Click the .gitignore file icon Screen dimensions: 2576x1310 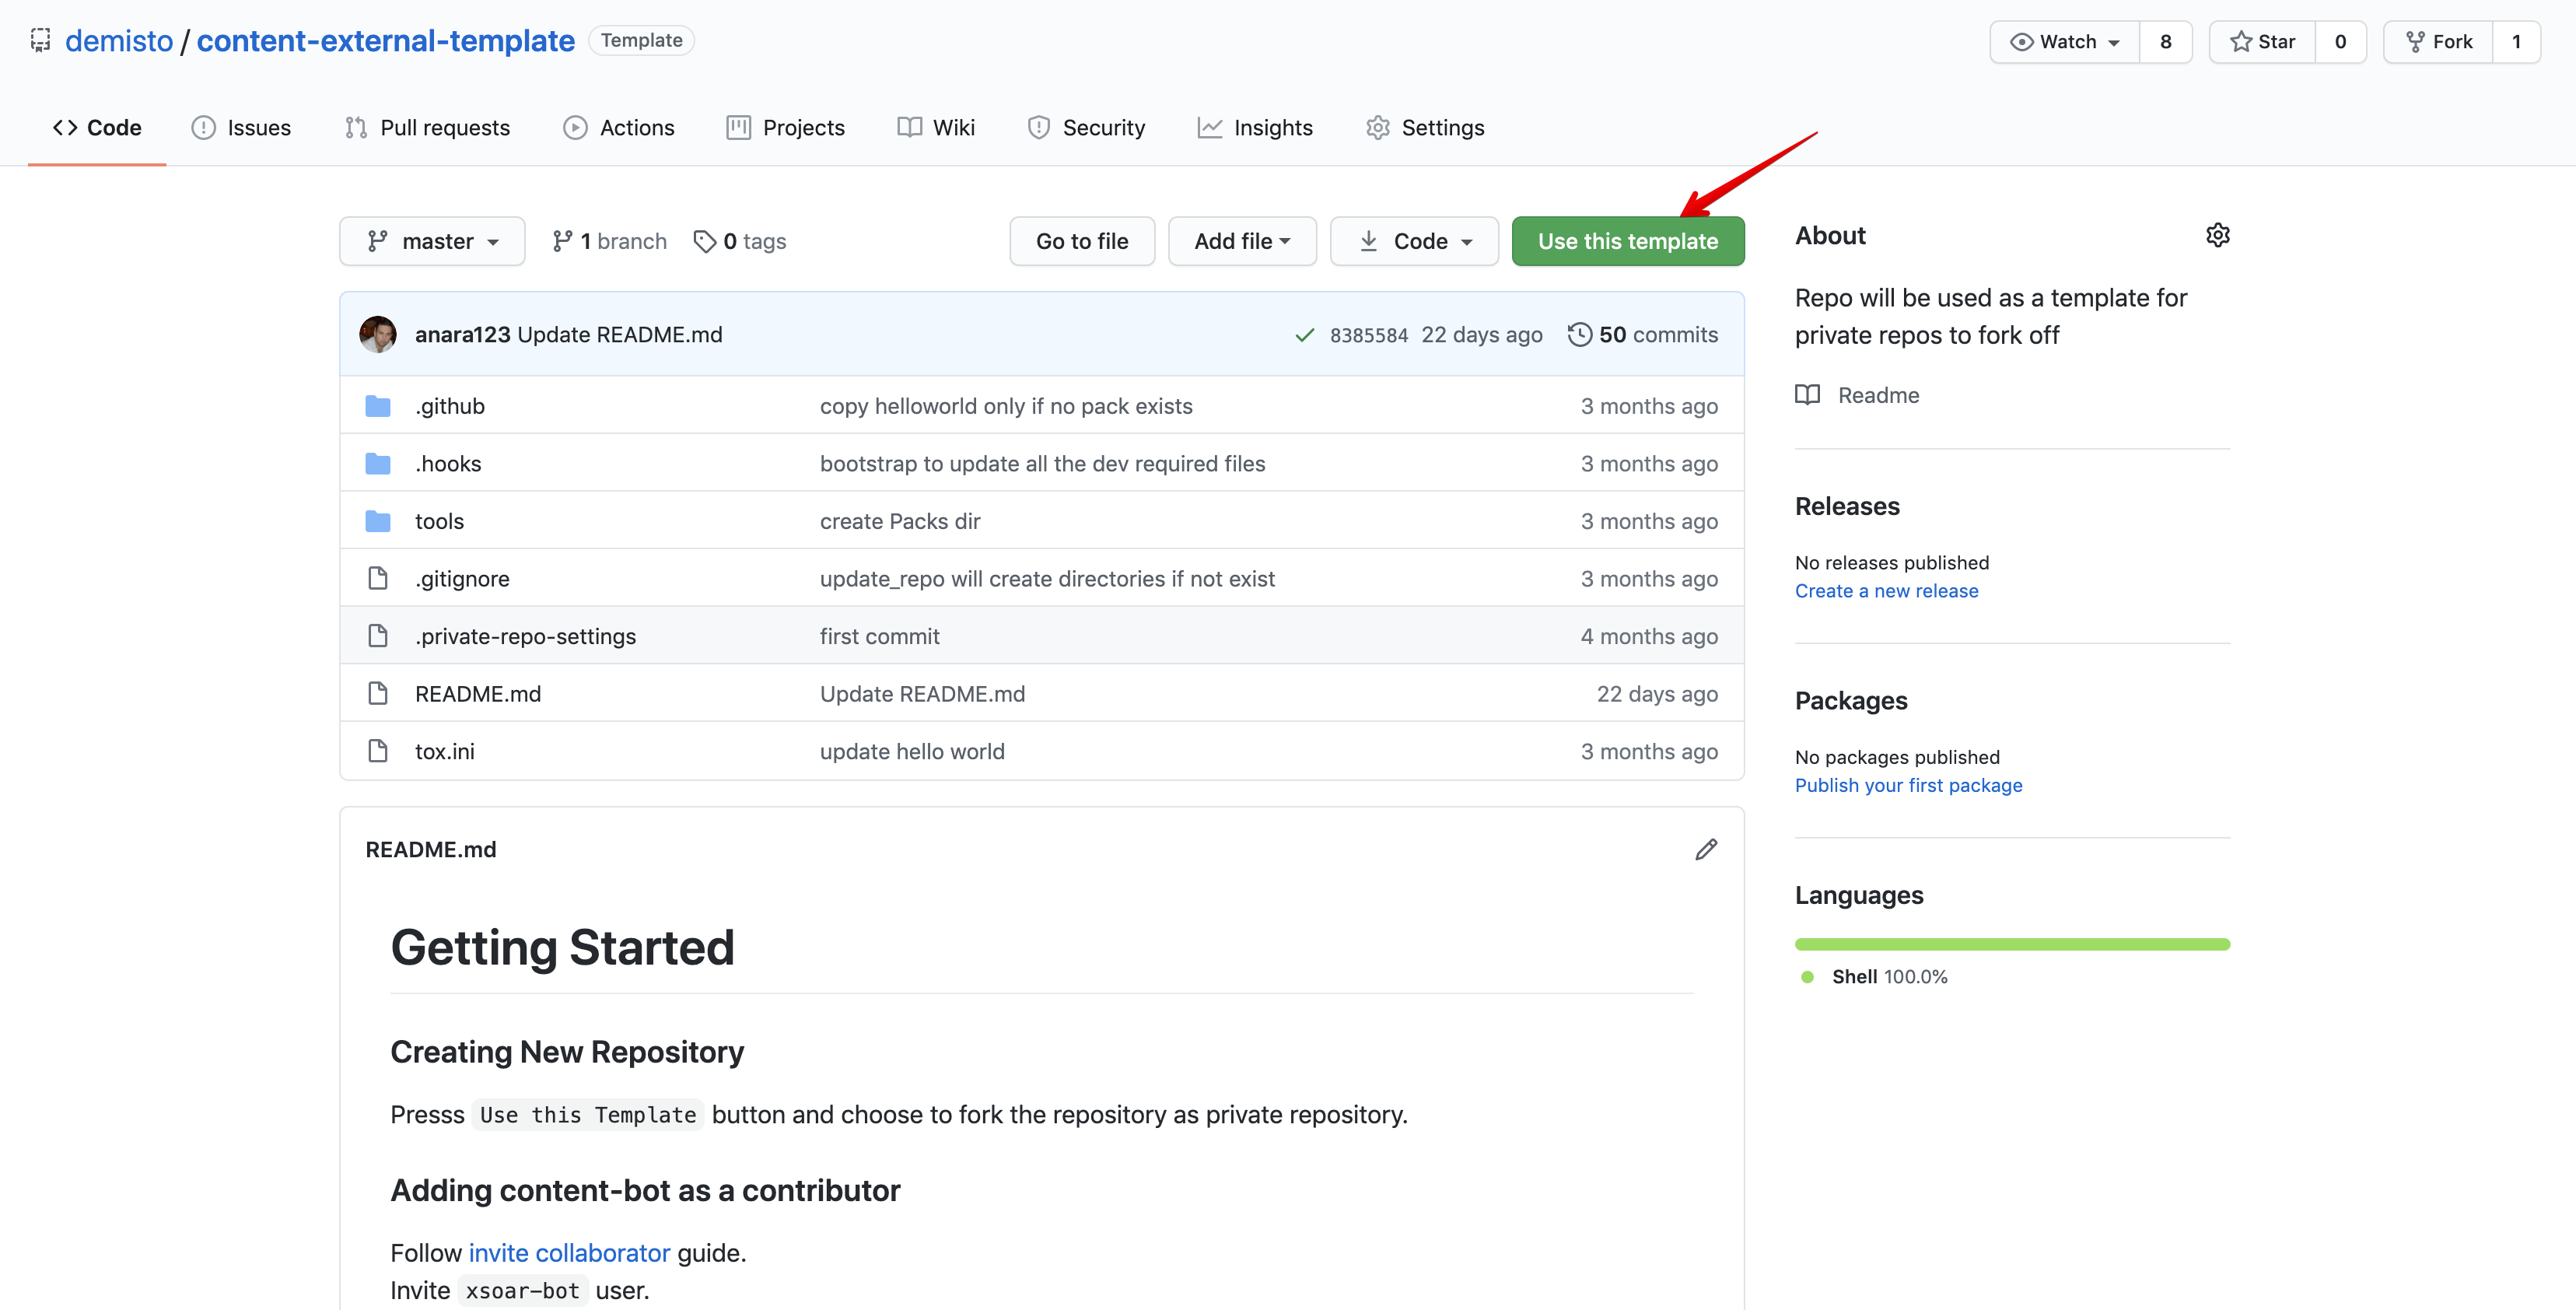point(378,579)
